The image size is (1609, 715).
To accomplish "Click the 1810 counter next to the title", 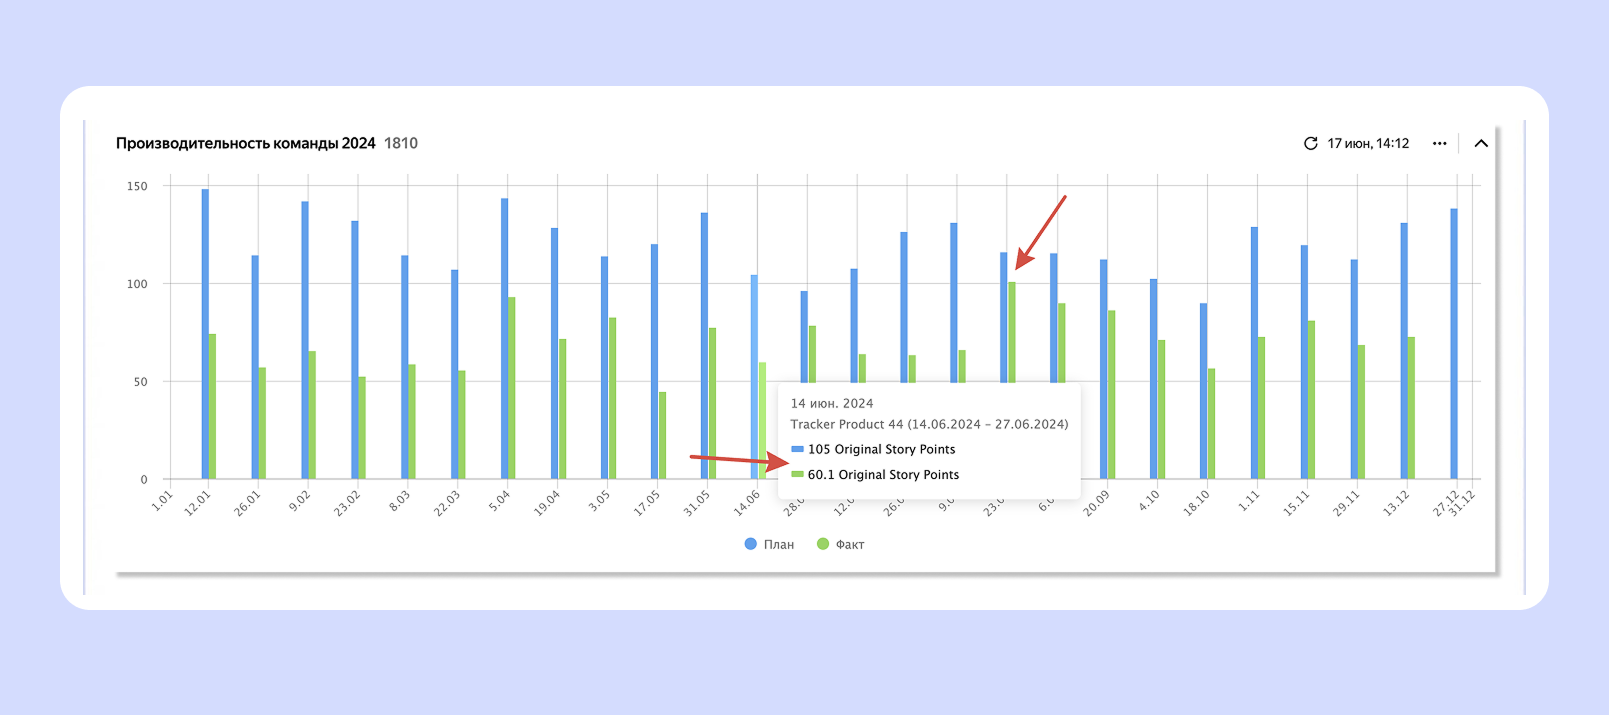I will coord(401,143).
